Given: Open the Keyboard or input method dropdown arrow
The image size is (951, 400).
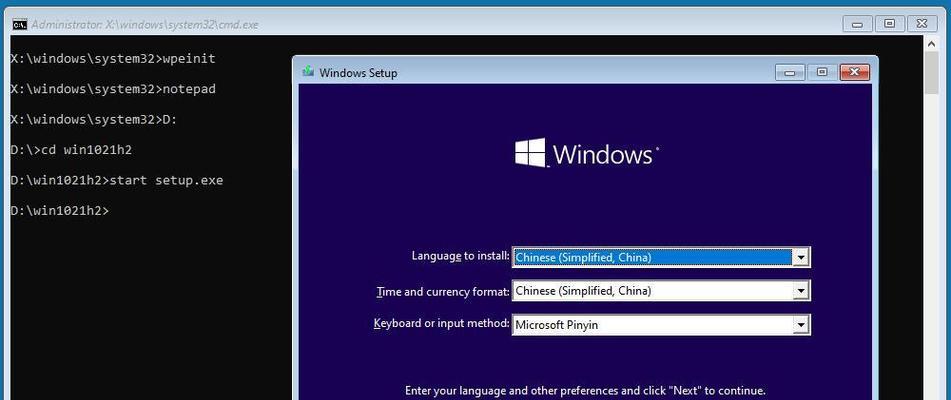Looking at the screenshot, I should point(801,325).
